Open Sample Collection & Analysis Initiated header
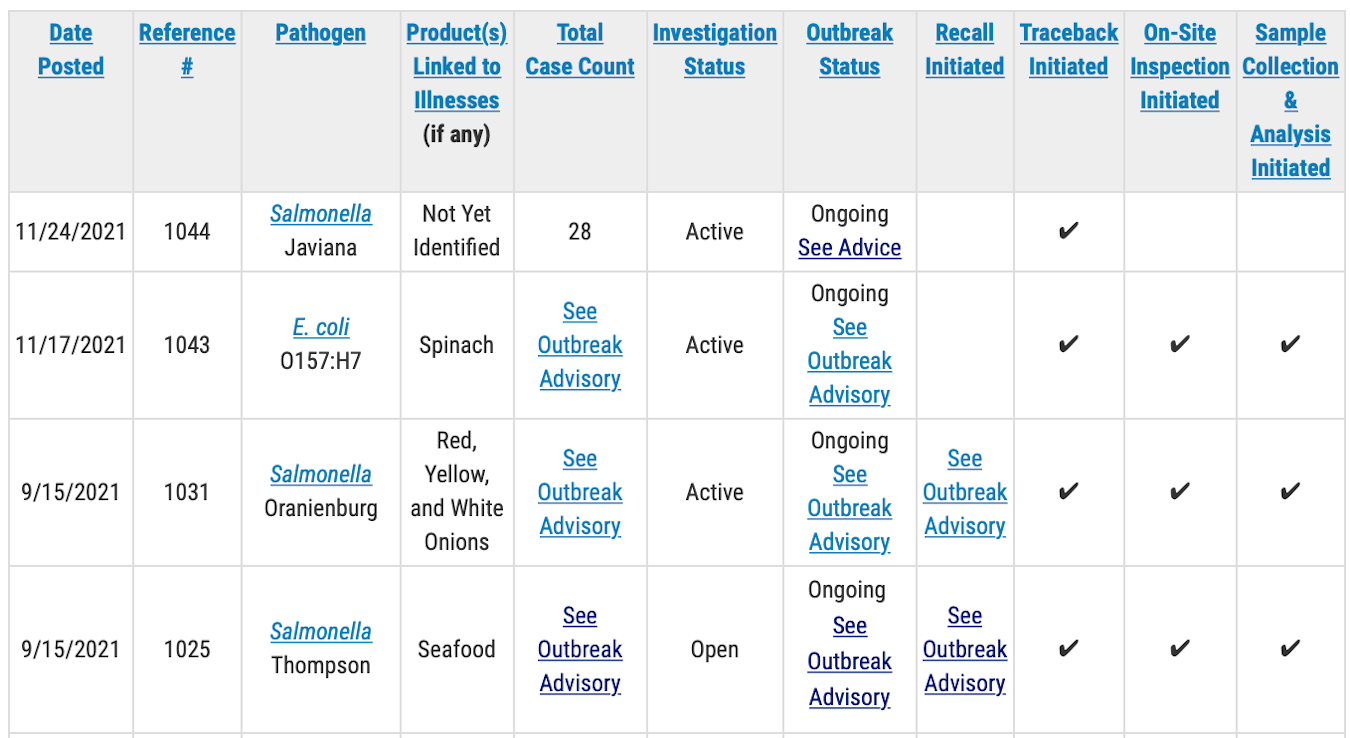Screen dimensions: 1350x738 1290,100
